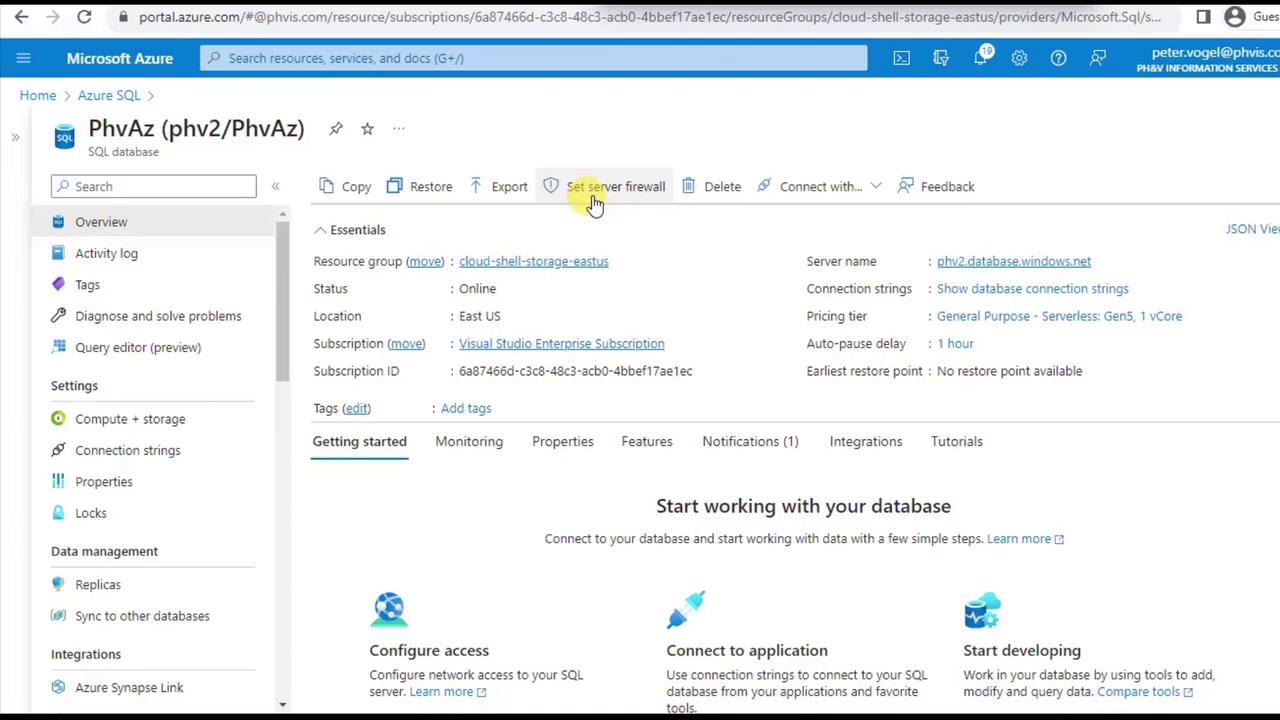Click the SQL database icon next to the title
The image size is (1280, 720).
pos(65,137)
